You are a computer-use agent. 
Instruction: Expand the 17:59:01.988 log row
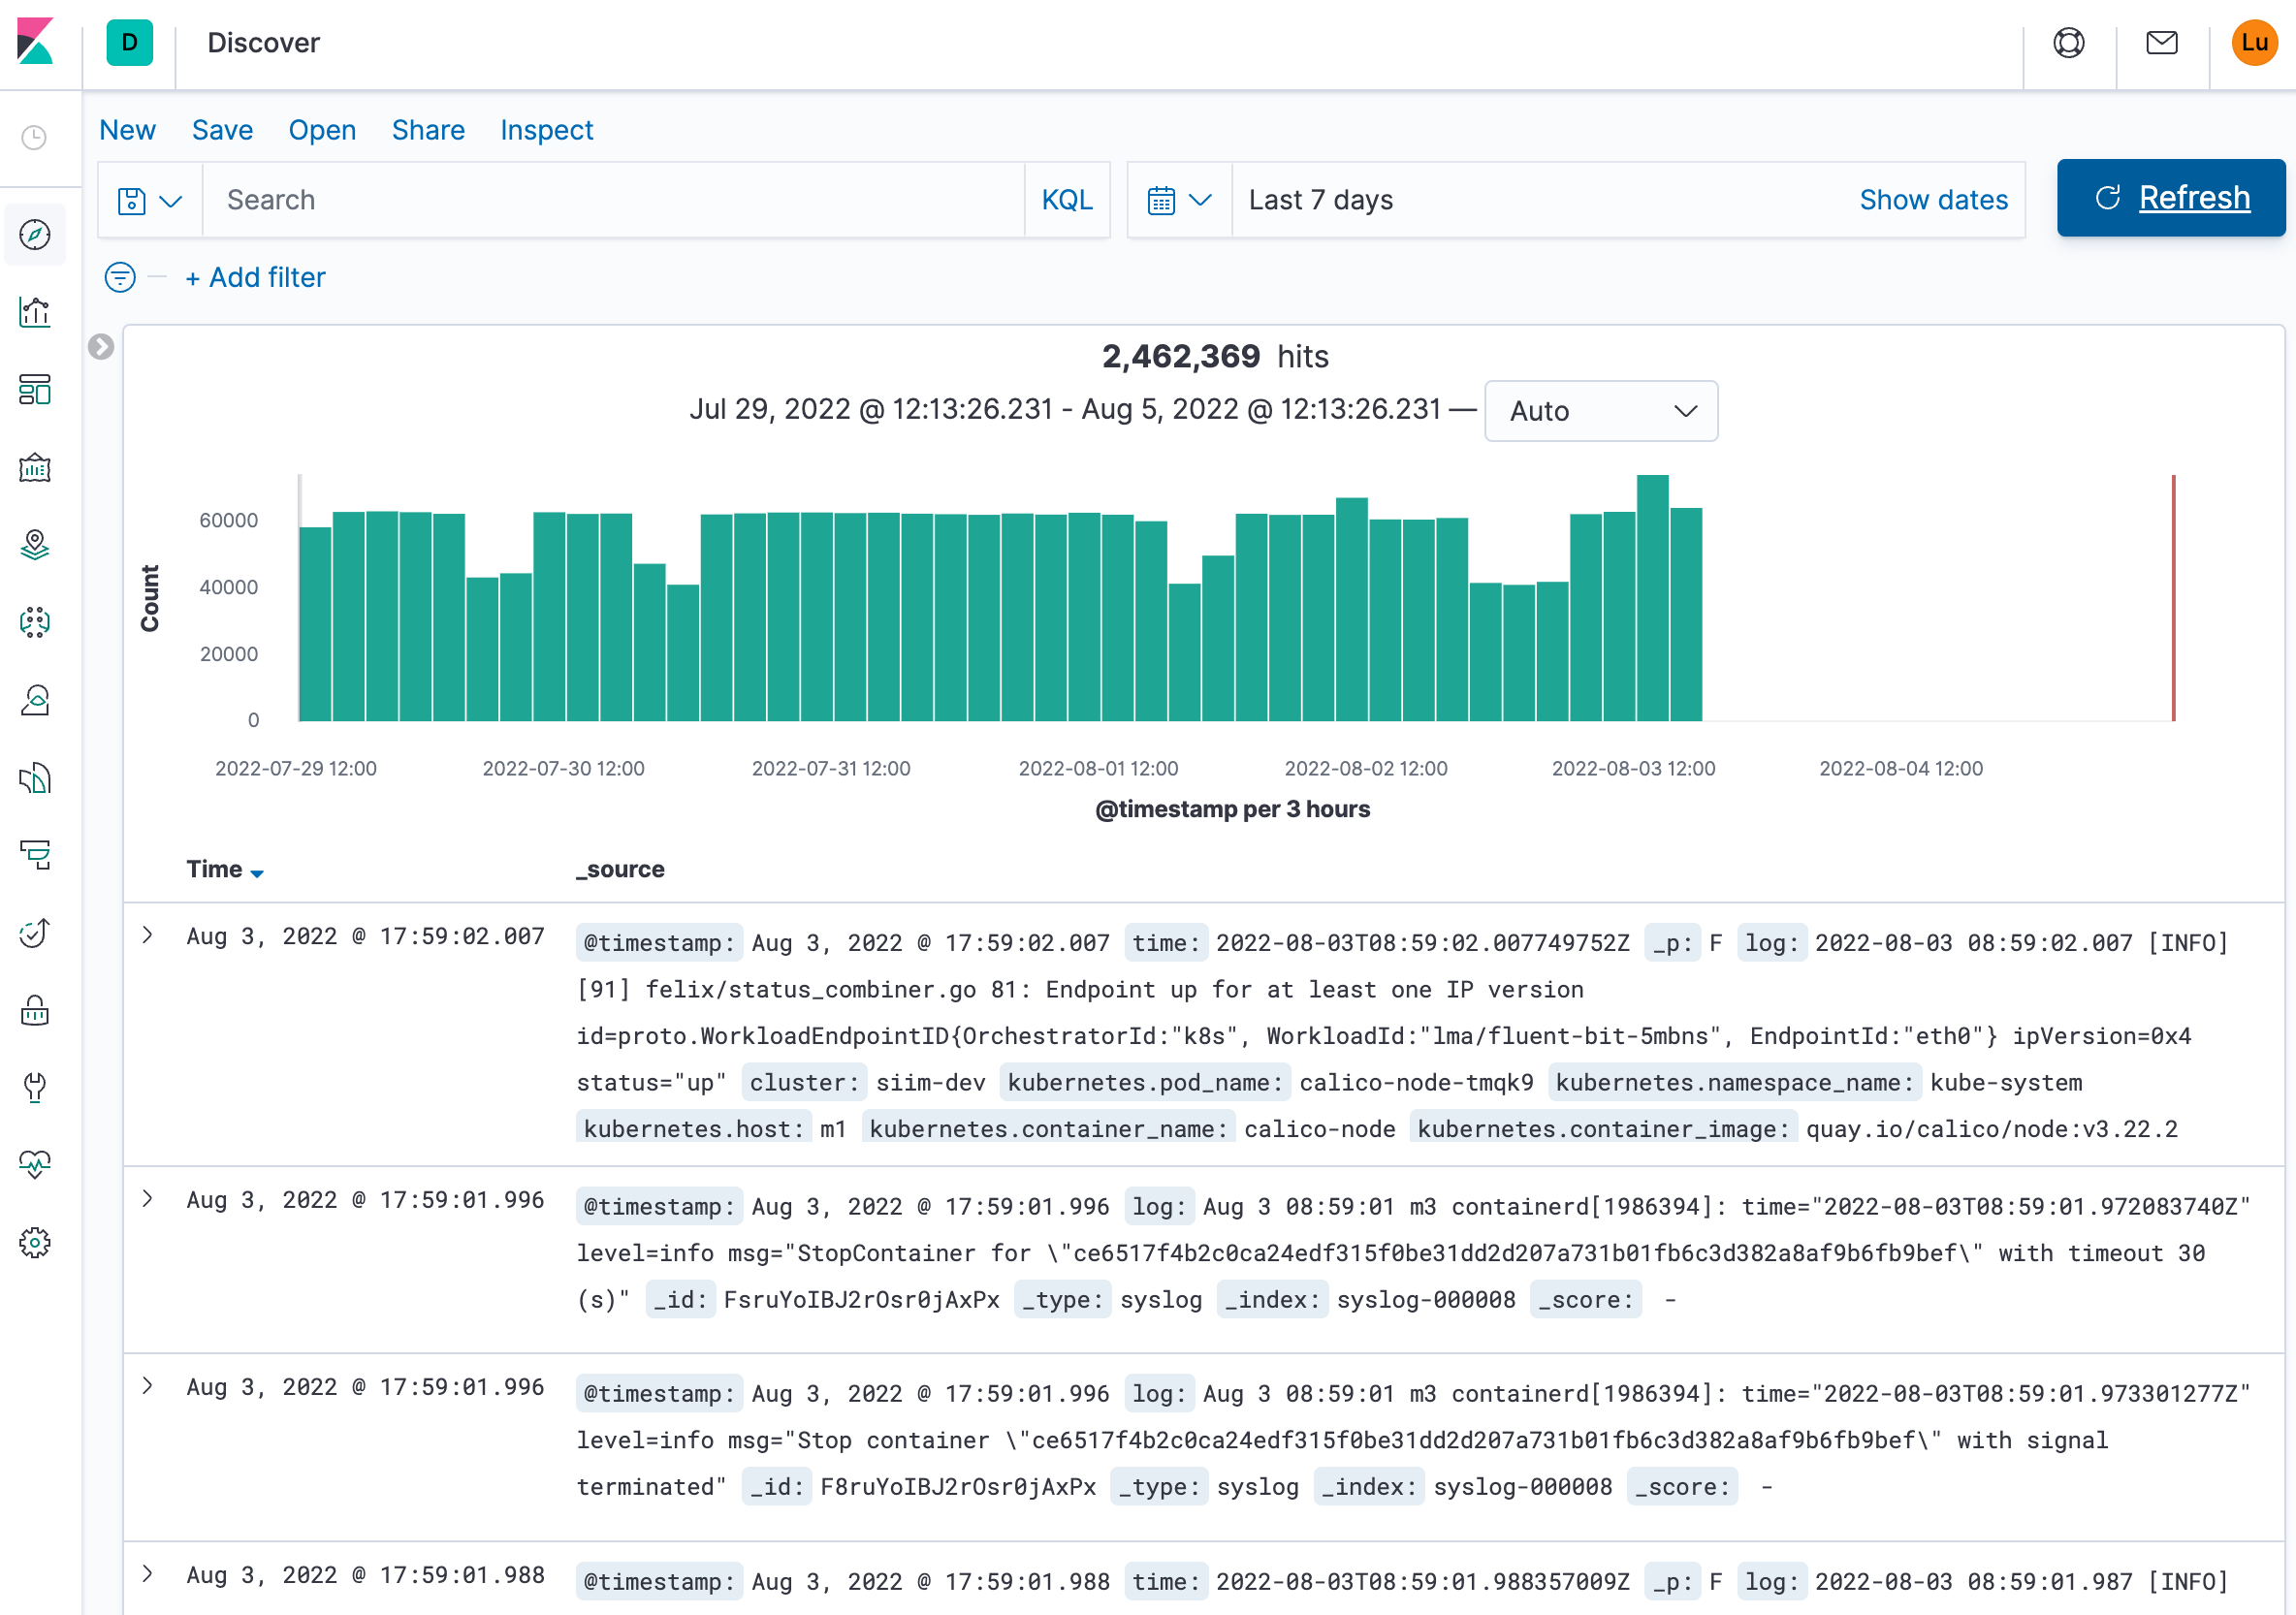click(x=148, y=1574)
